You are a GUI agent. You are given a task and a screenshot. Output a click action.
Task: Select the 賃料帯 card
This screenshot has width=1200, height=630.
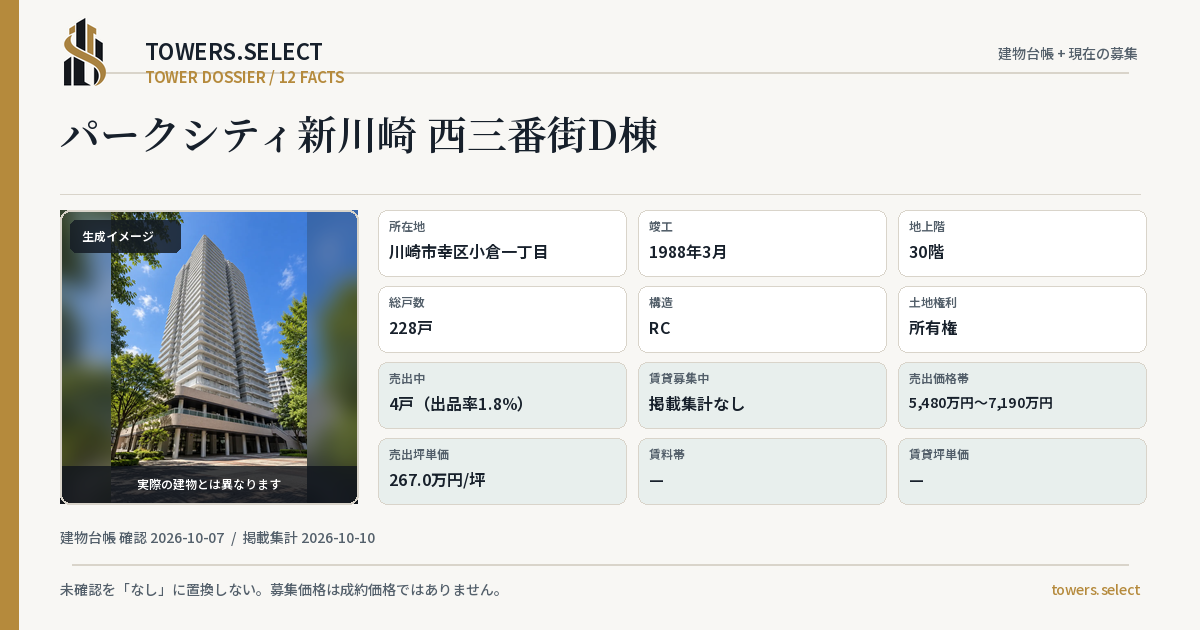(762, 471)
